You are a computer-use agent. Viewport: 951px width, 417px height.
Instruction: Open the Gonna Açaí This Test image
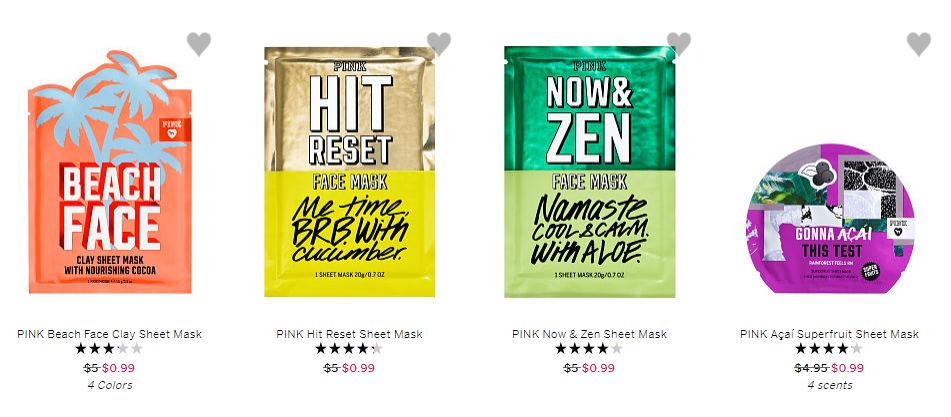[x=830, y=218]
